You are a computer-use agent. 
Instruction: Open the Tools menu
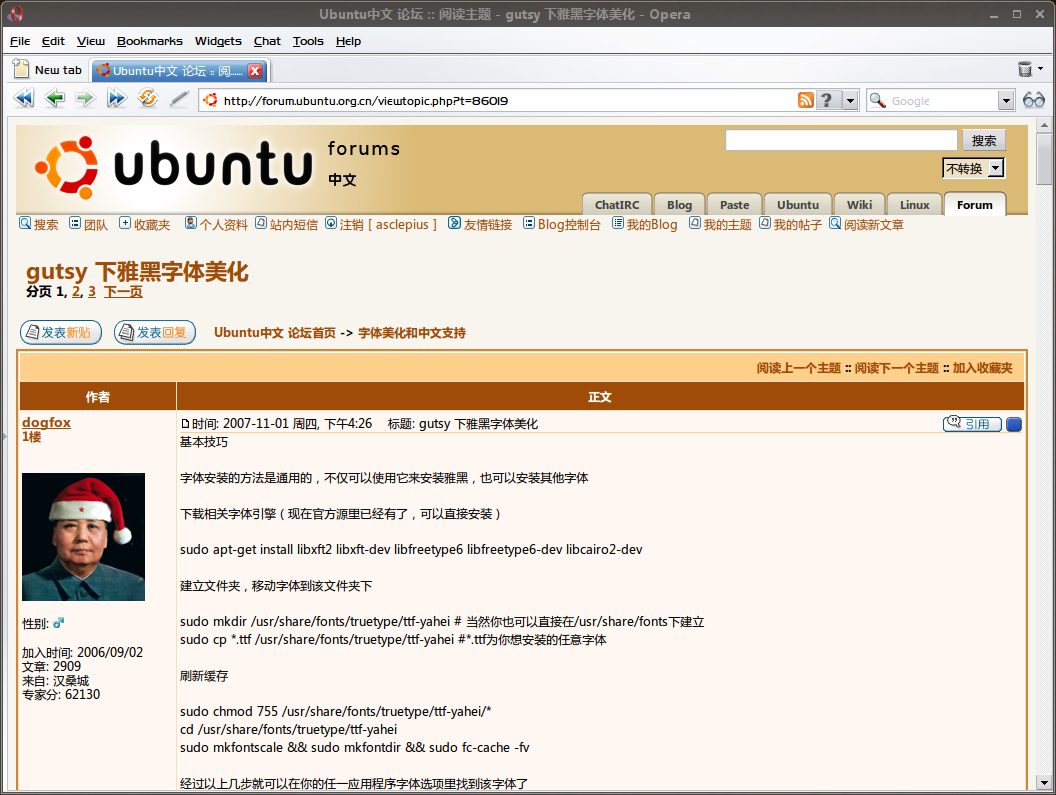pos(308,41)
